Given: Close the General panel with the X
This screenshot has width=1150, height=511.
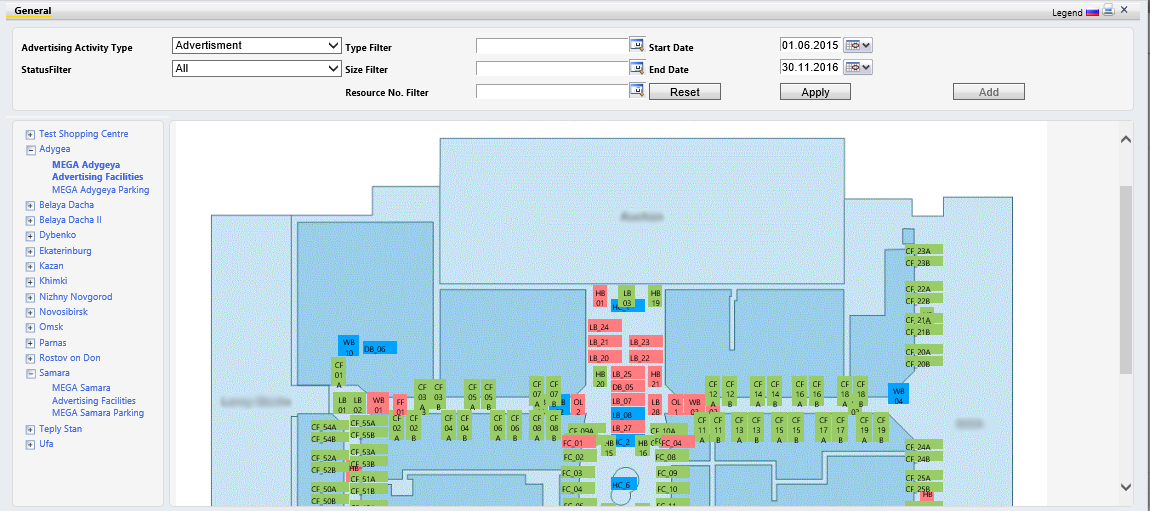Looking at the screenshot, I should [1125, 10].
